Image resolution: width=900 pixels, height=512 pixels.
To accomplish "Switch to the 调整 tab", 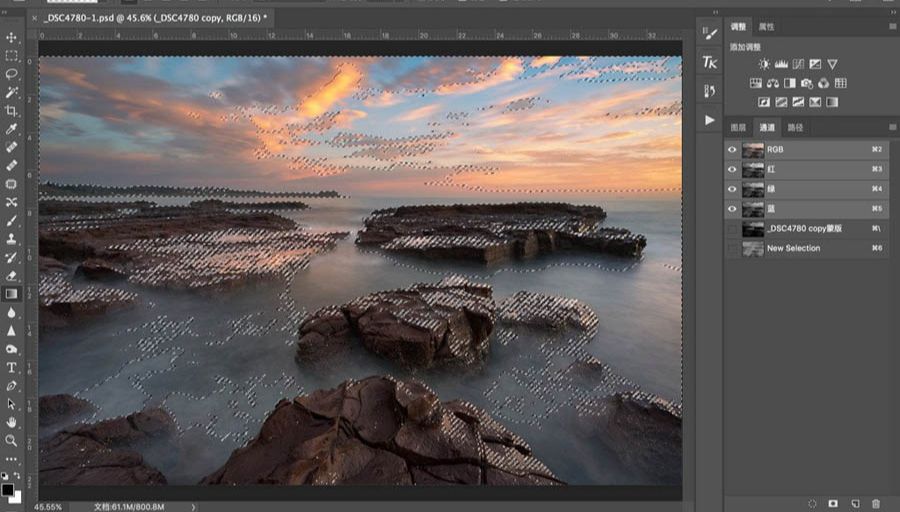I will [x=738, y=26].
